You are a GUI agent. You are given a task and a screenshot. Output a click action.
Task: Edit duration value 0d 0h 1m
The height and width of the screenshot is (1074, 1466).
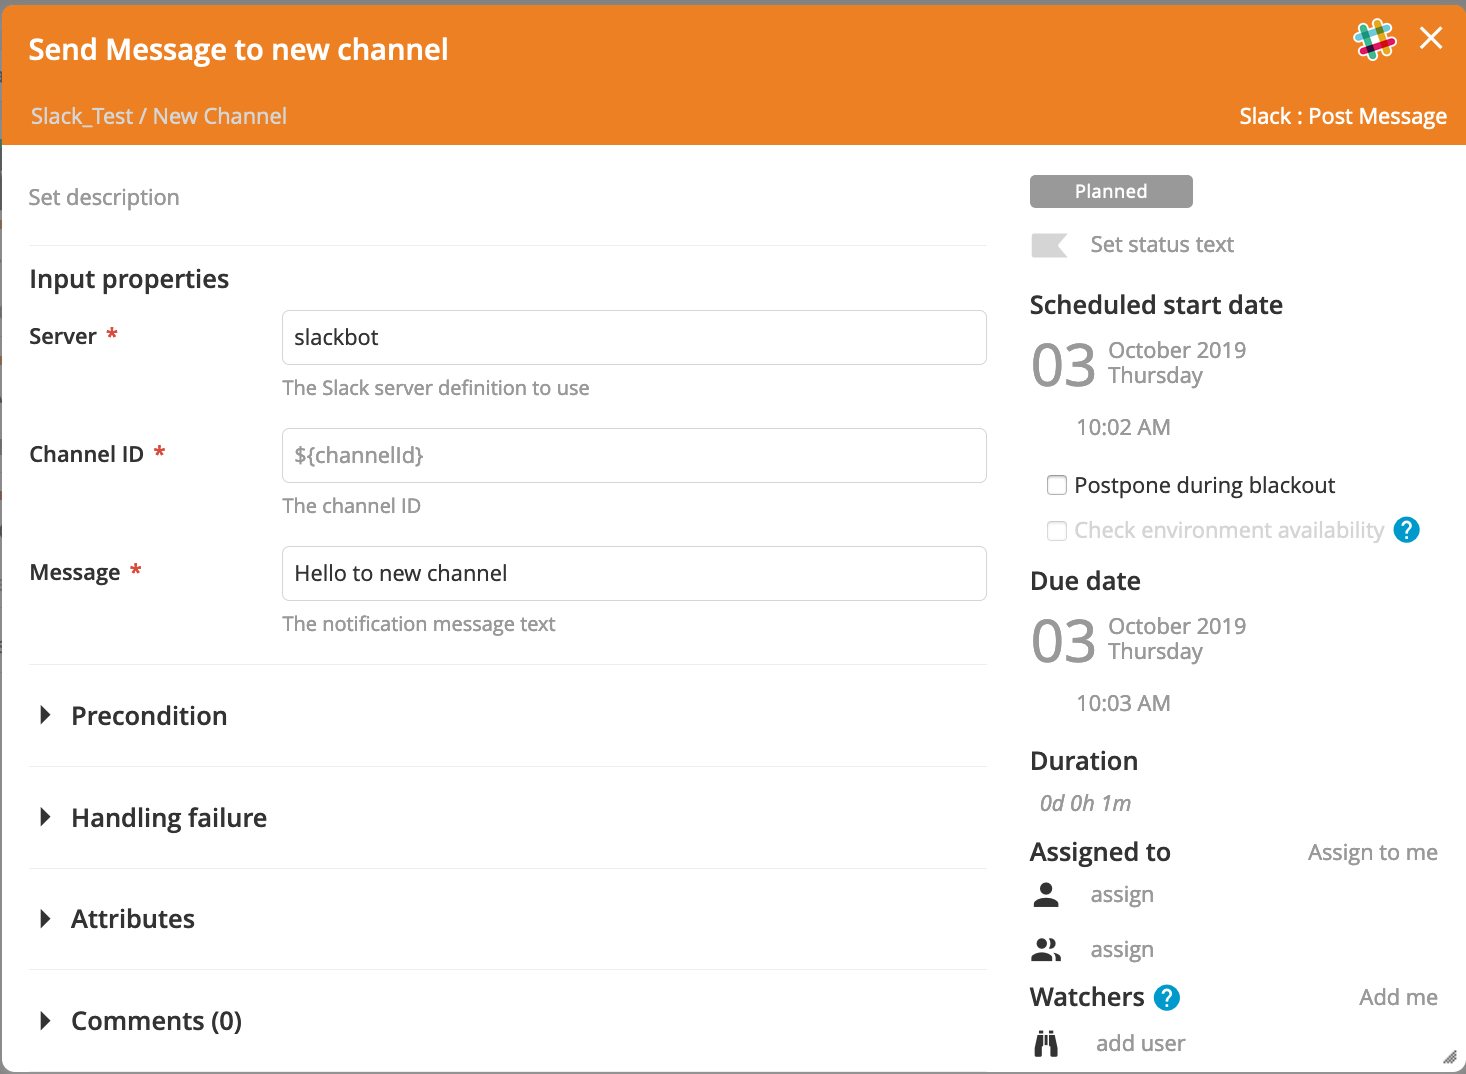tap(1085, 803)
